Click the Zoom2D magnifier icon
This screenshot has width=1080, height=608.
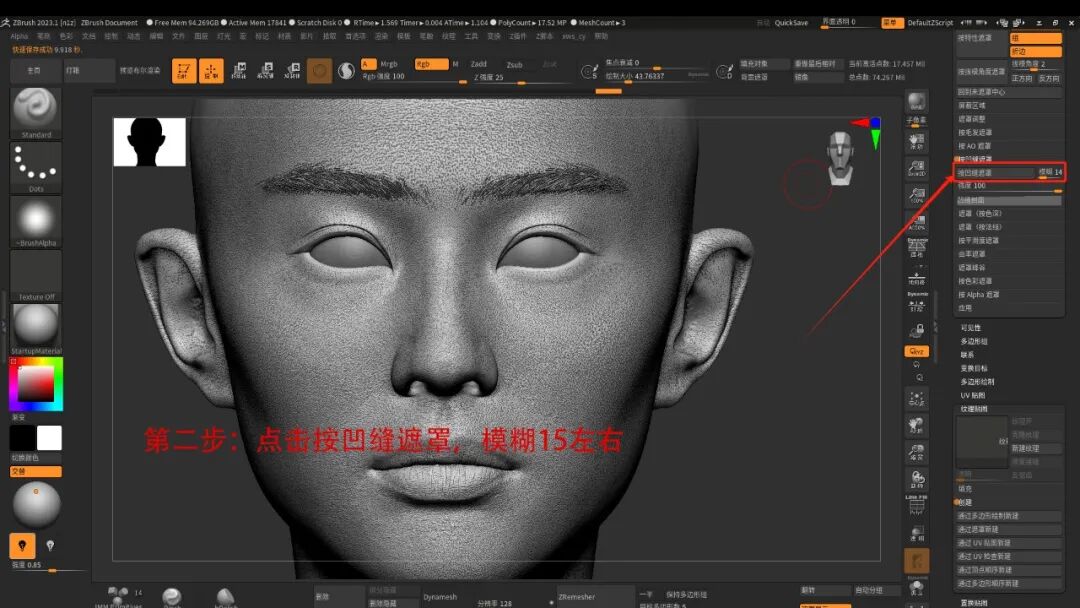click(x=917, y=169)
